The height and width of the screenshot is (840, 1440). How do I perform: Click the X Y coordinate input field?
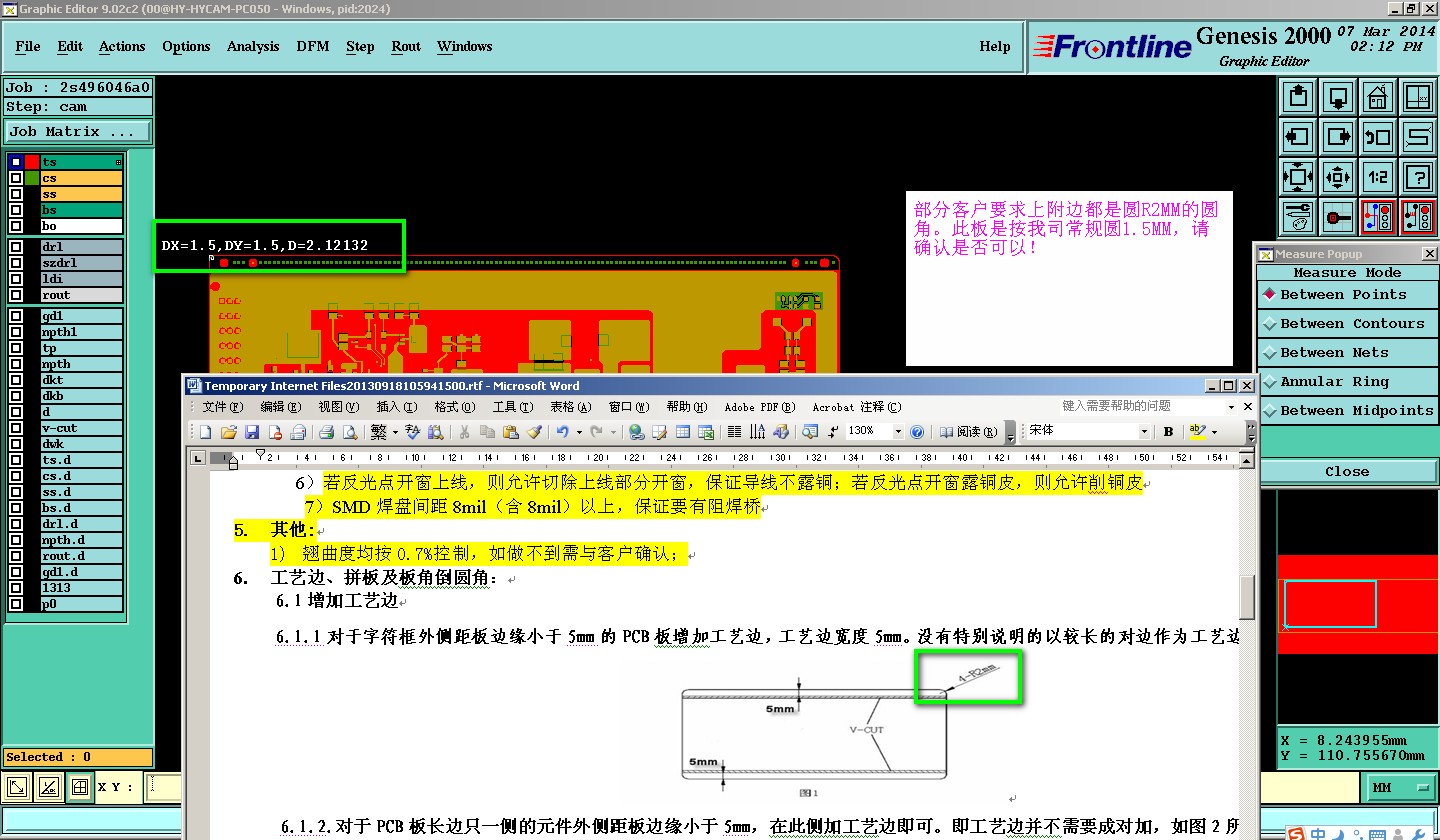[165, 788]
